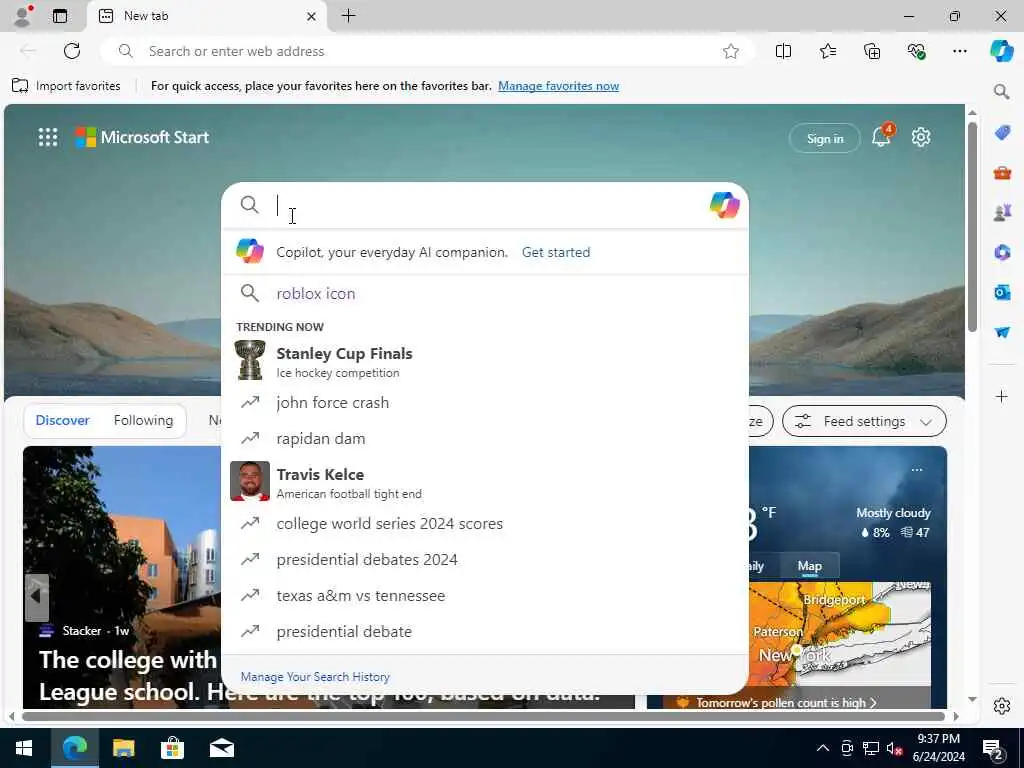Expand the Feed settings dropdown
Image resolution: width=1024 pixels, height=768 pixels.
click(864, 421)
